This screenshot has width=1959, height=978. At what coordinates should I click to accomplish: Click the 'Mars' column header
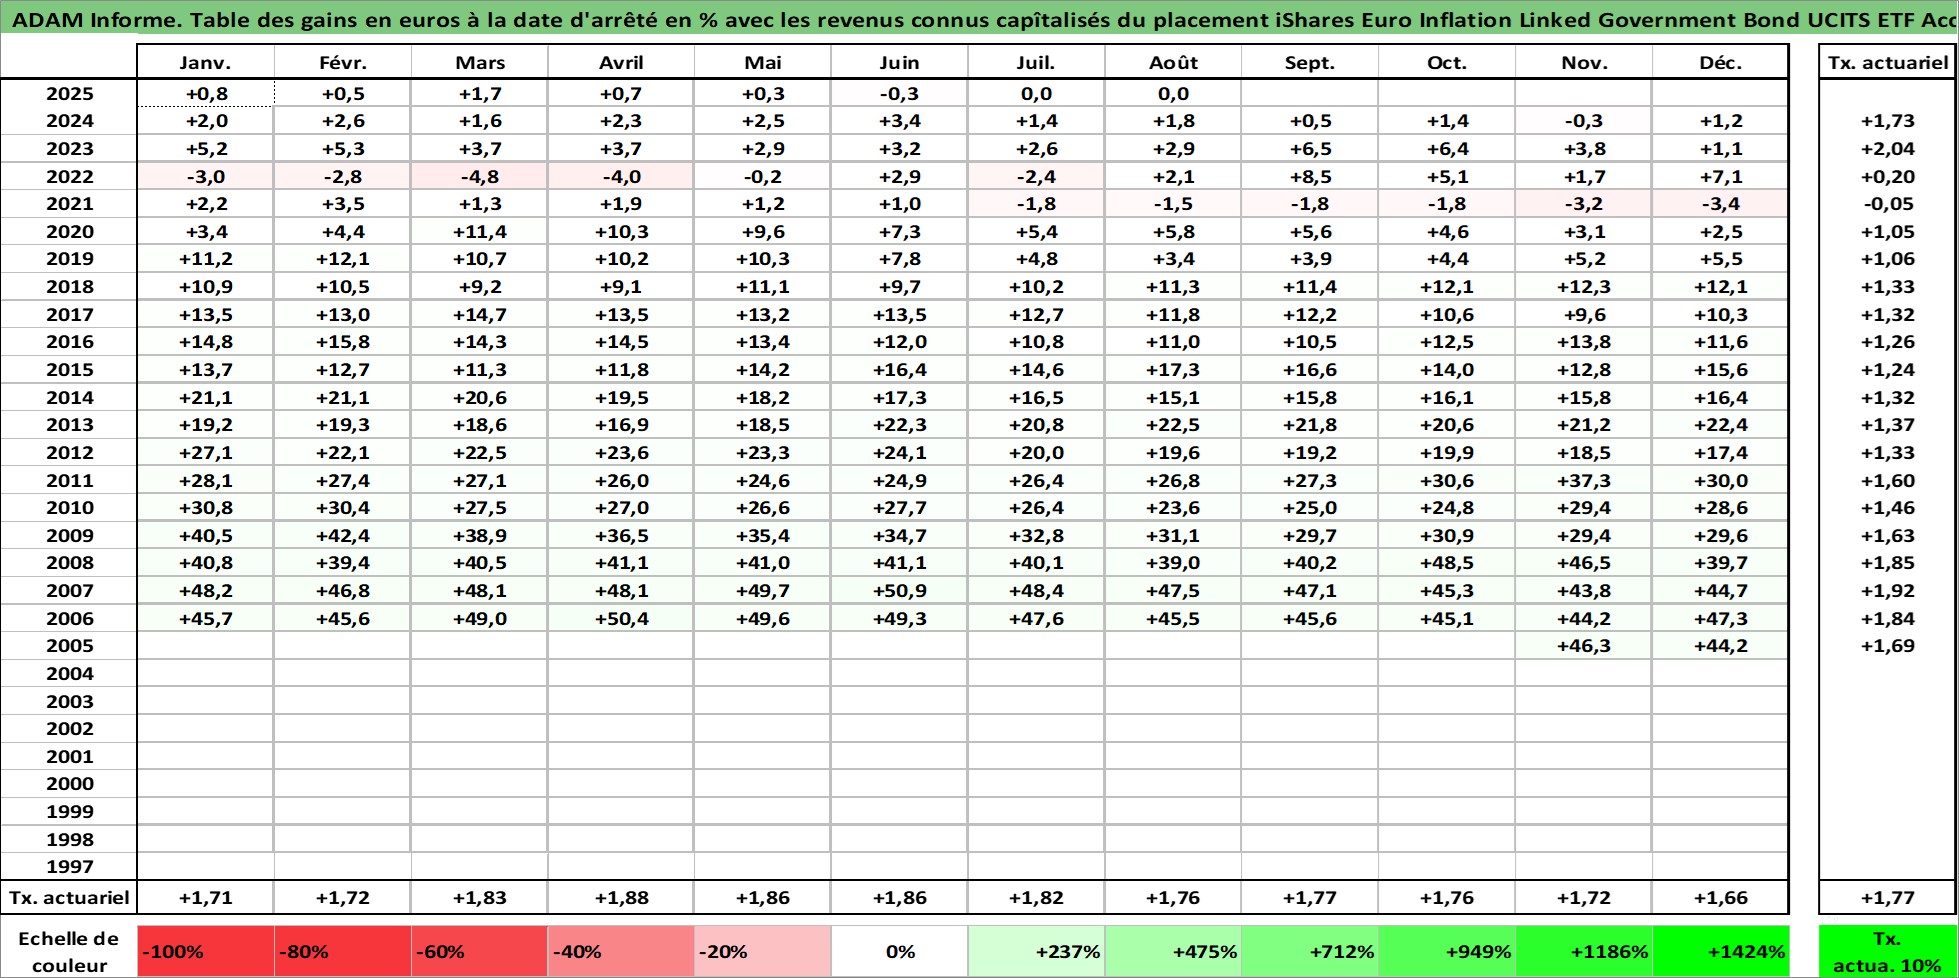tap(480, 62)
